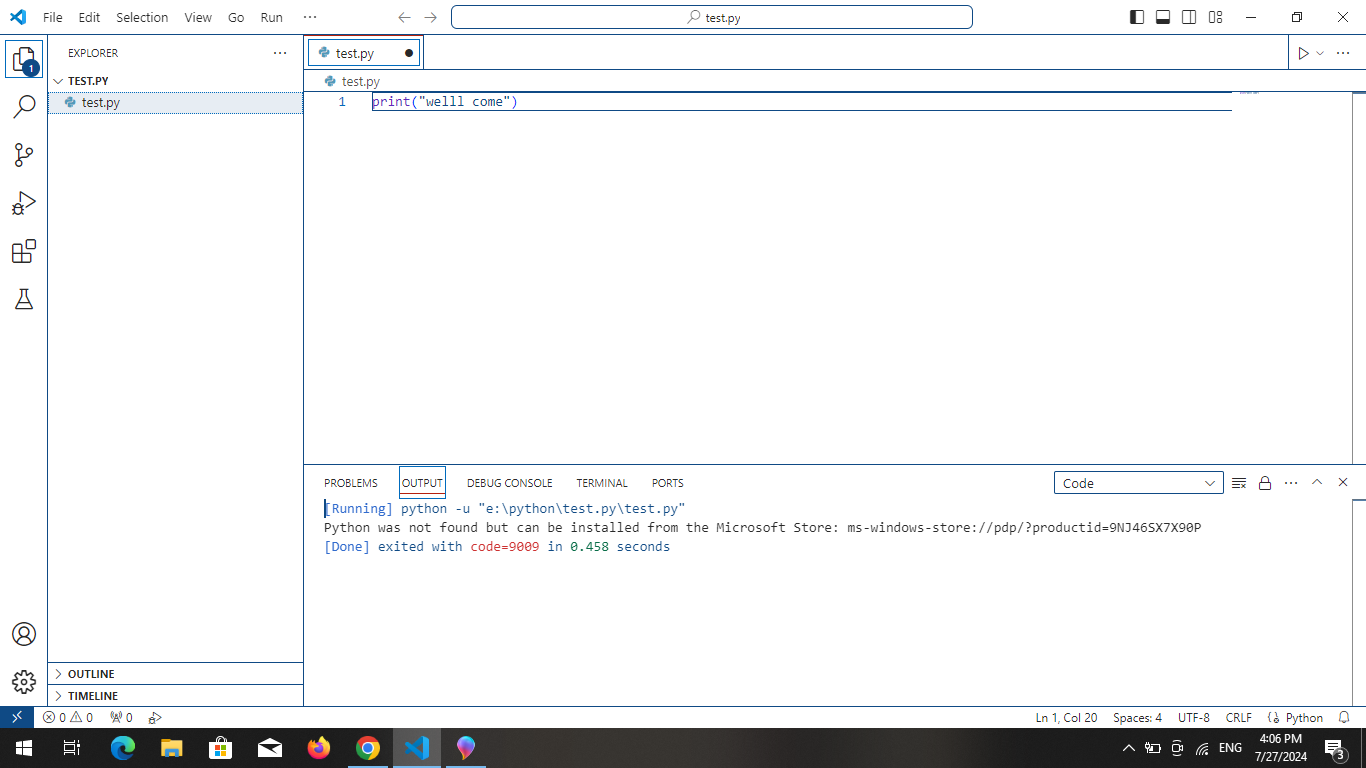Open the Testing flask view

(24, 299)
